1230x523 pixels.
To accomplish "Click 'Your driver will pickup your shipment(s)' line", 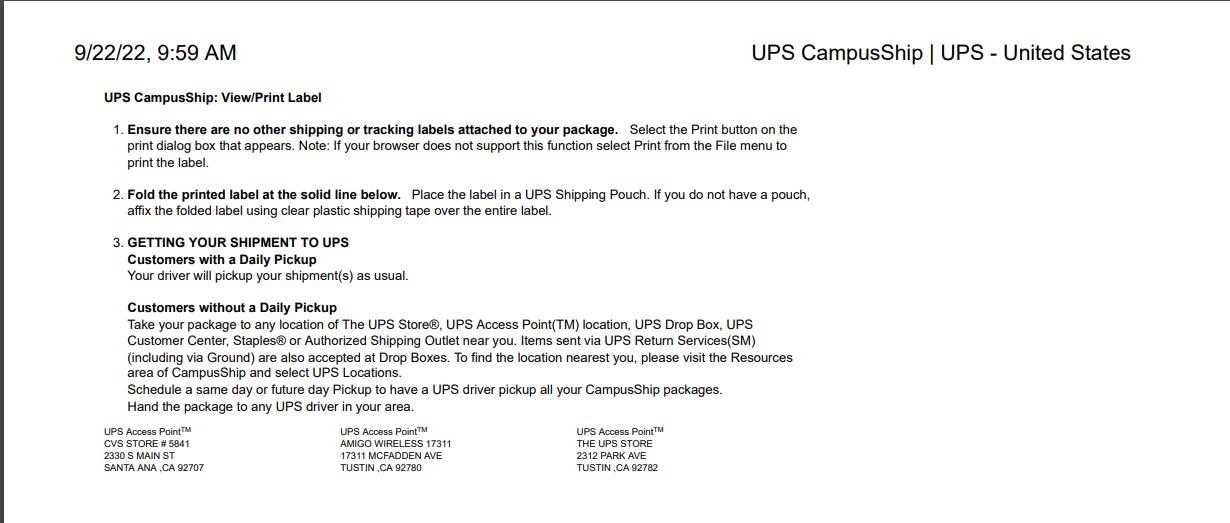I will click(x=268, y=275).
